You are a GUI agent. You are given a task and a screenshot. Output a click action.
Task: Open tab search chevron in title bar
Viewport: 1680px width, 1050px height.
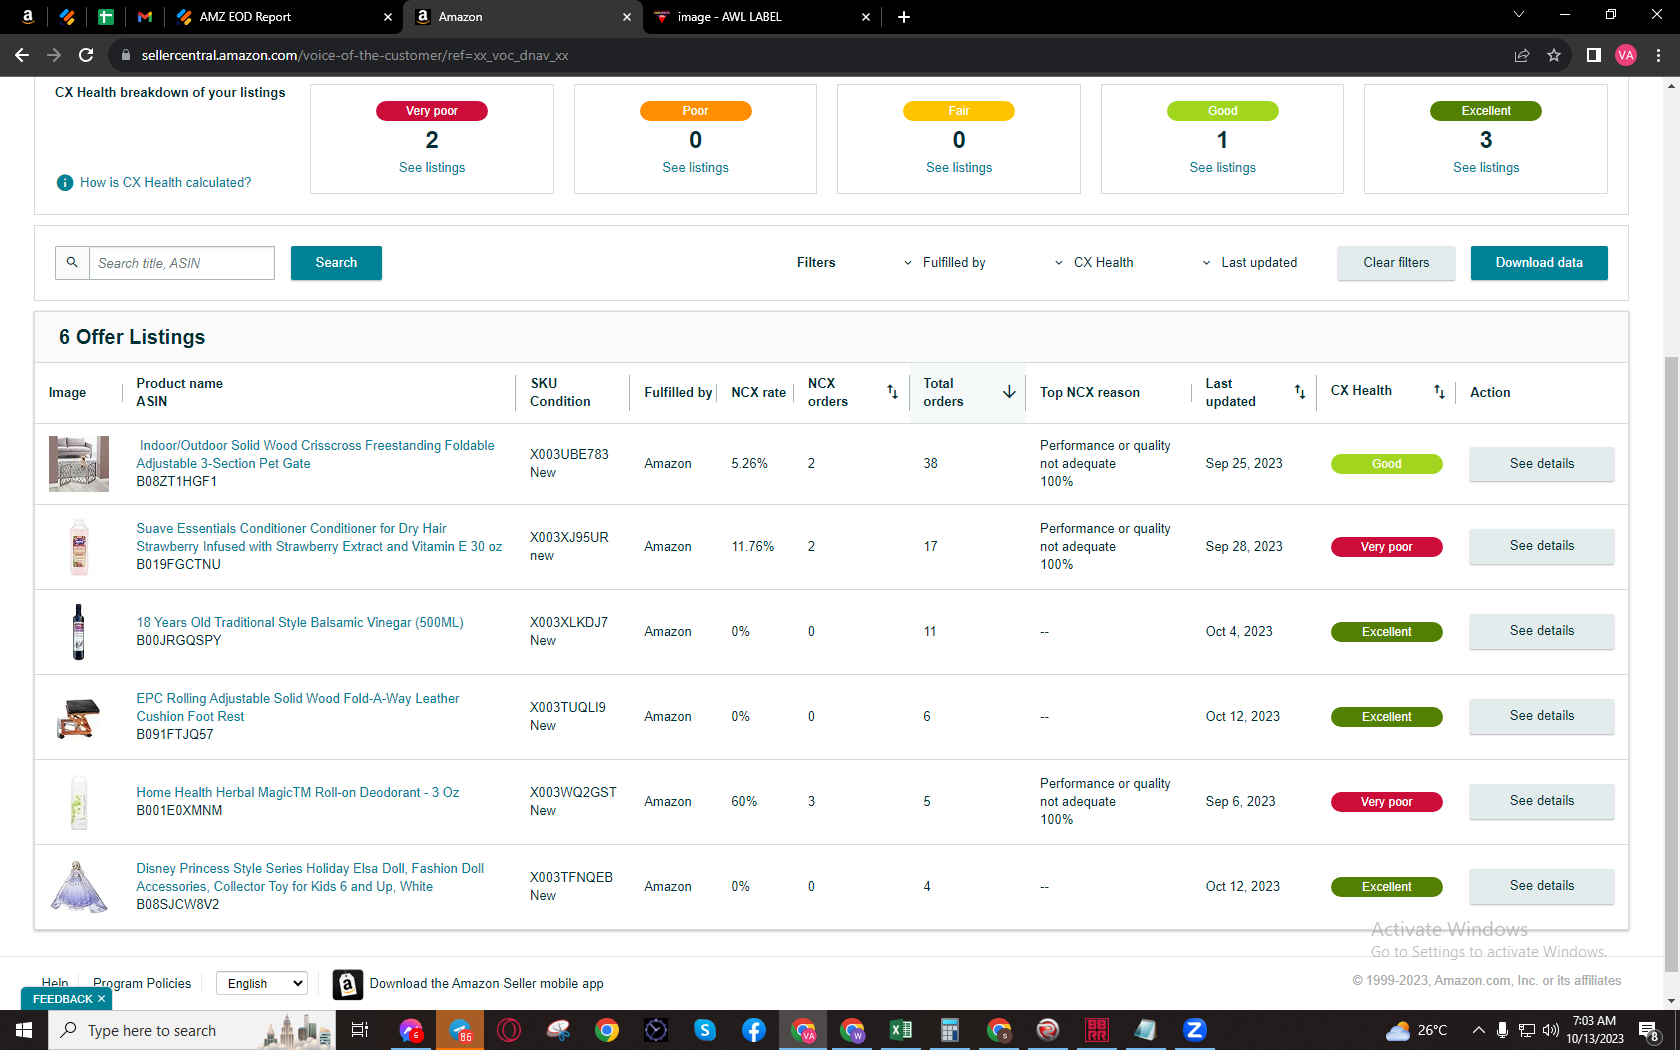coord(1519,15)
